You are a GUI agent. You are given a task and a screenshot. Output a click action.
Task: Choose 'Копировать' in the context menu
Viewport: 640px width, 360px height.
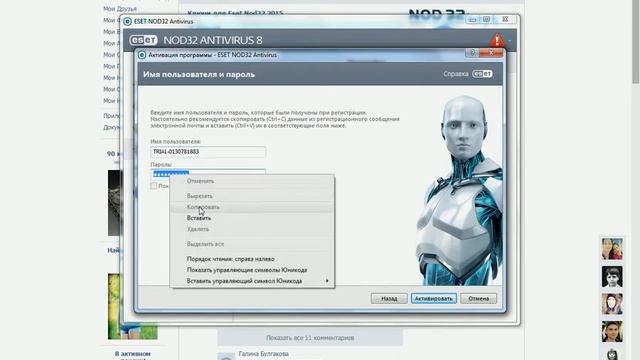tap(252, 207)
